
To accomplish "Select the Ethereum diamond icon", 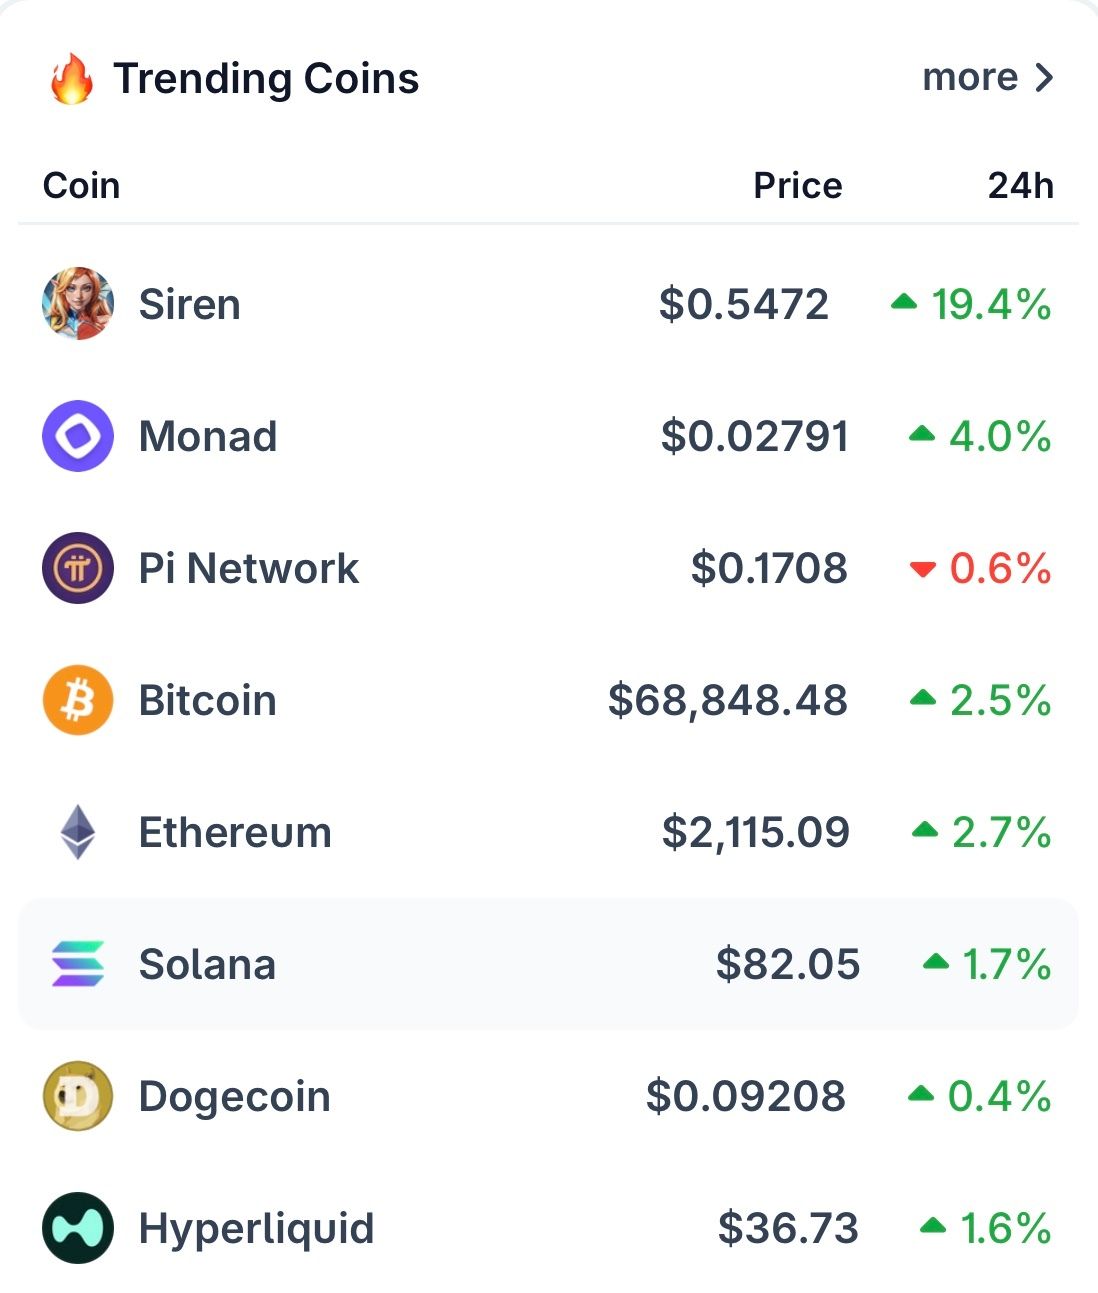I will [78, 832].
